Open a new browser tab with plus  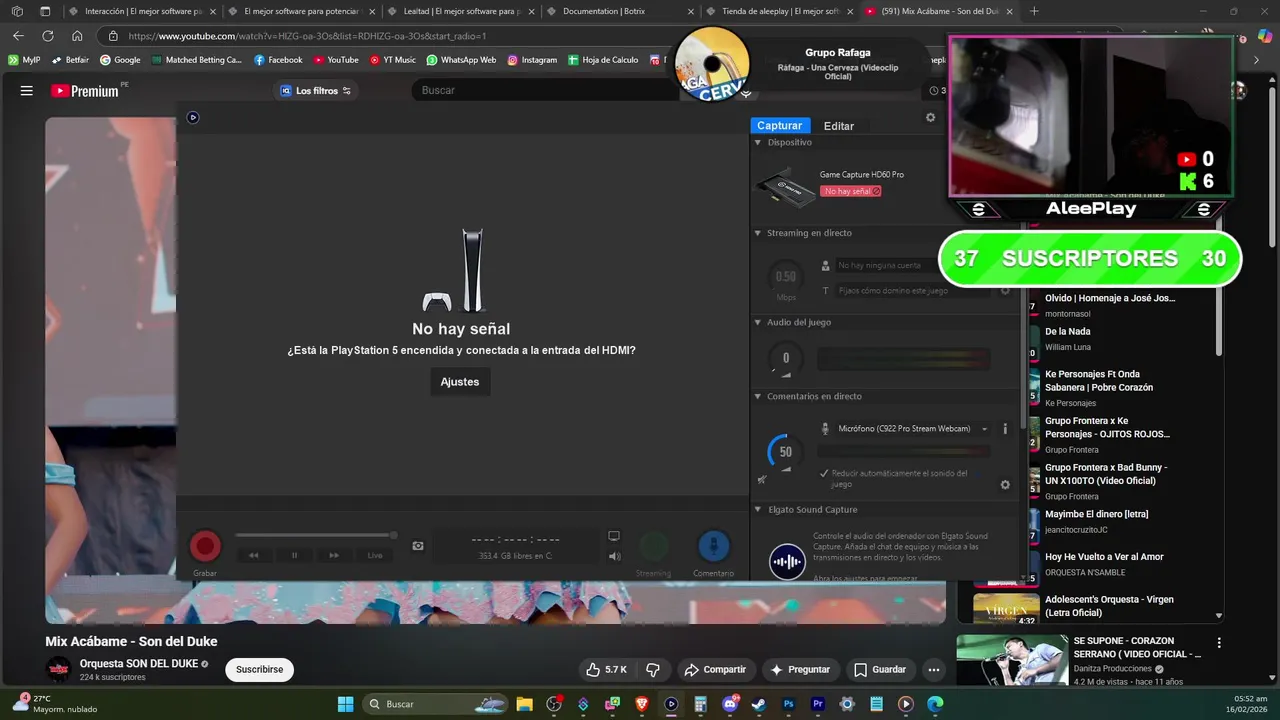click(1034, 11)
